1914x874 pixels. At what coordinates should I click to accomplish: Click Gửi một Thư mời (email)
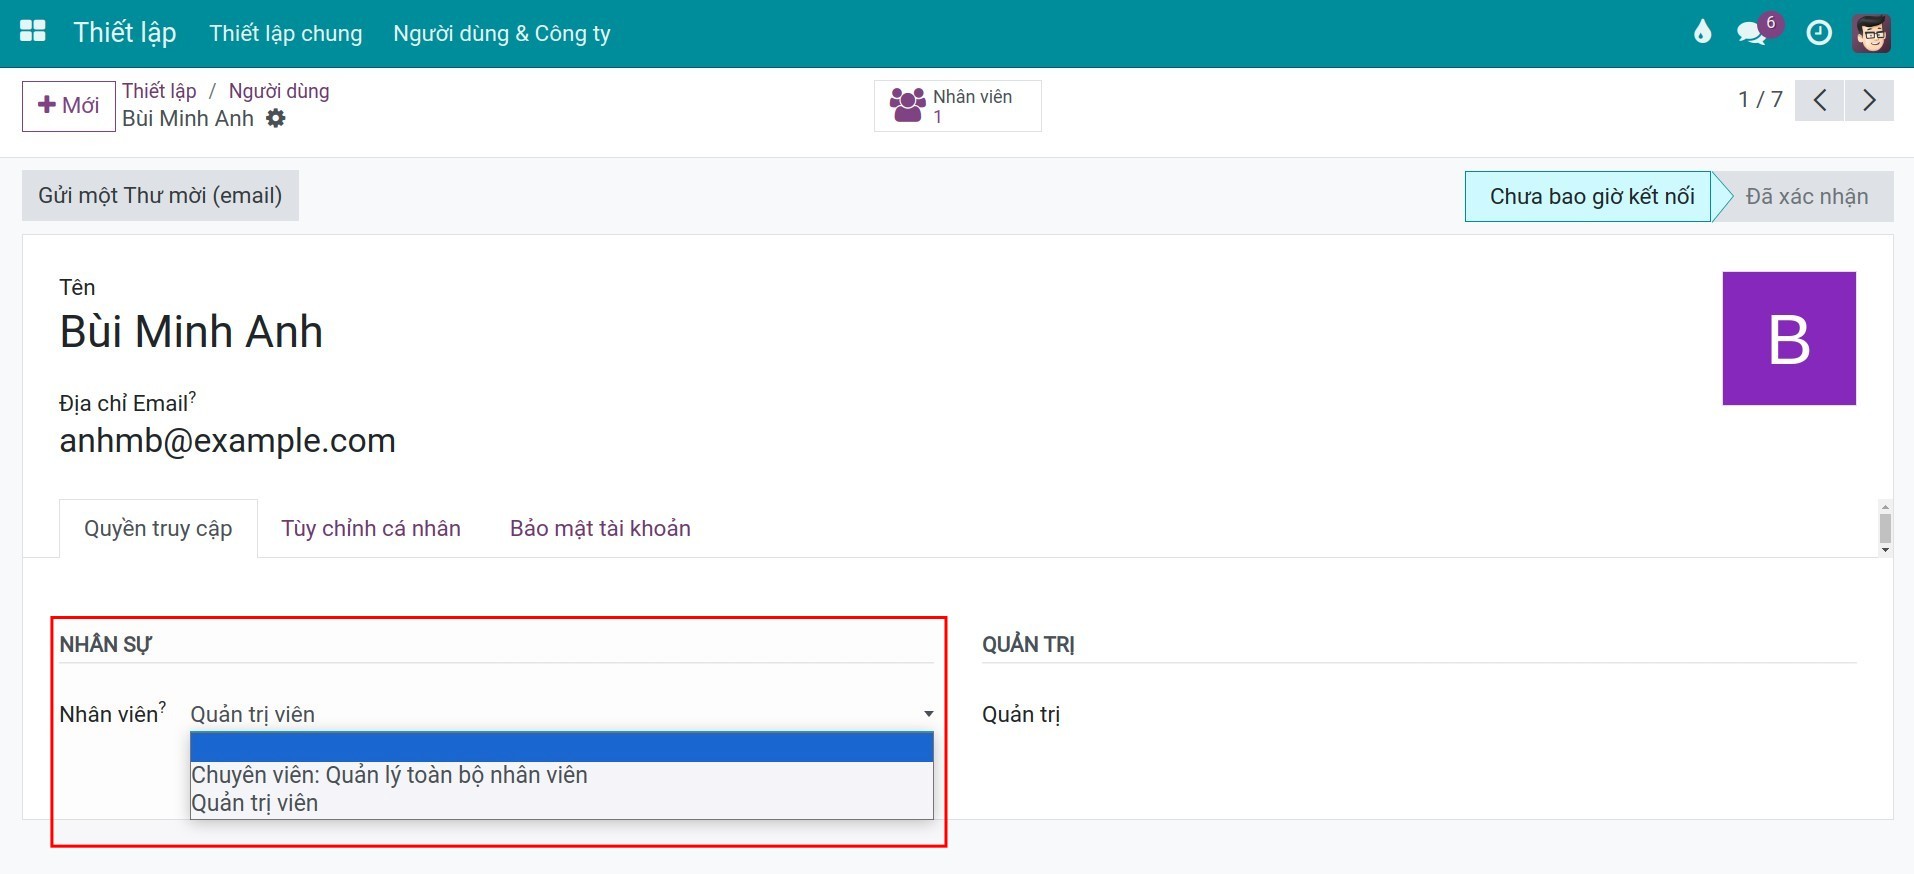coord(160,195)
